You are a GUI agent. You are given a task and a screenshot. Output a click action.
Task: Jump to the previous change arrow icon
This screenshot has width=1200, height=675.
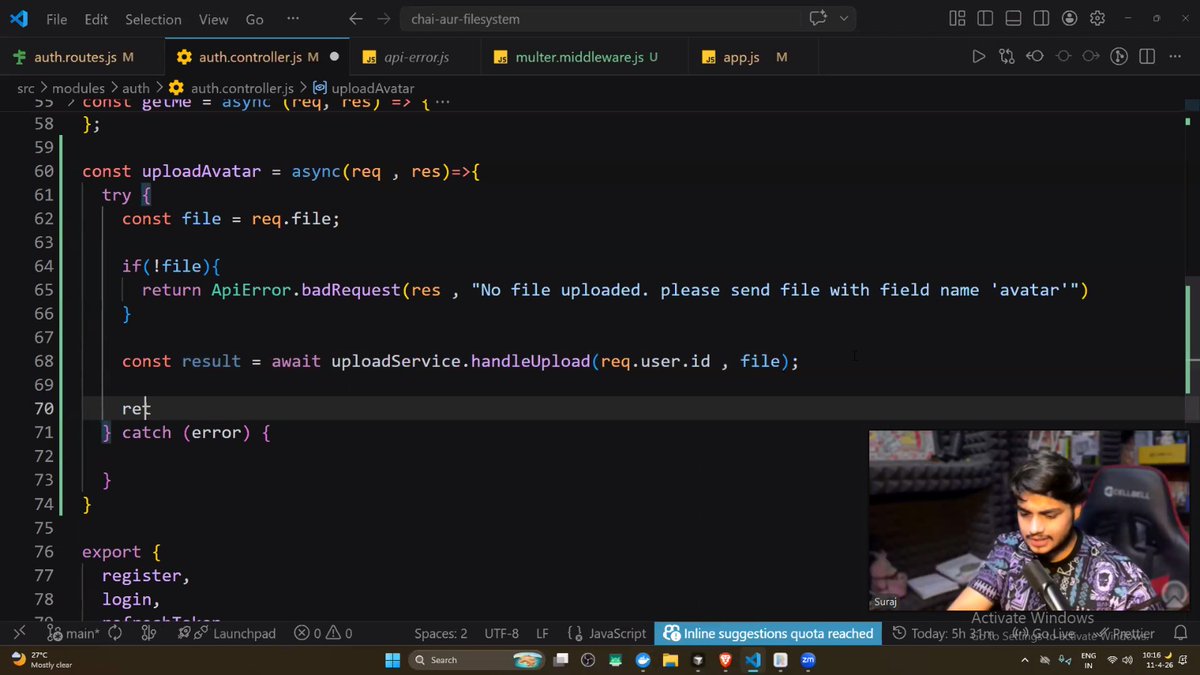point(1035,57)
